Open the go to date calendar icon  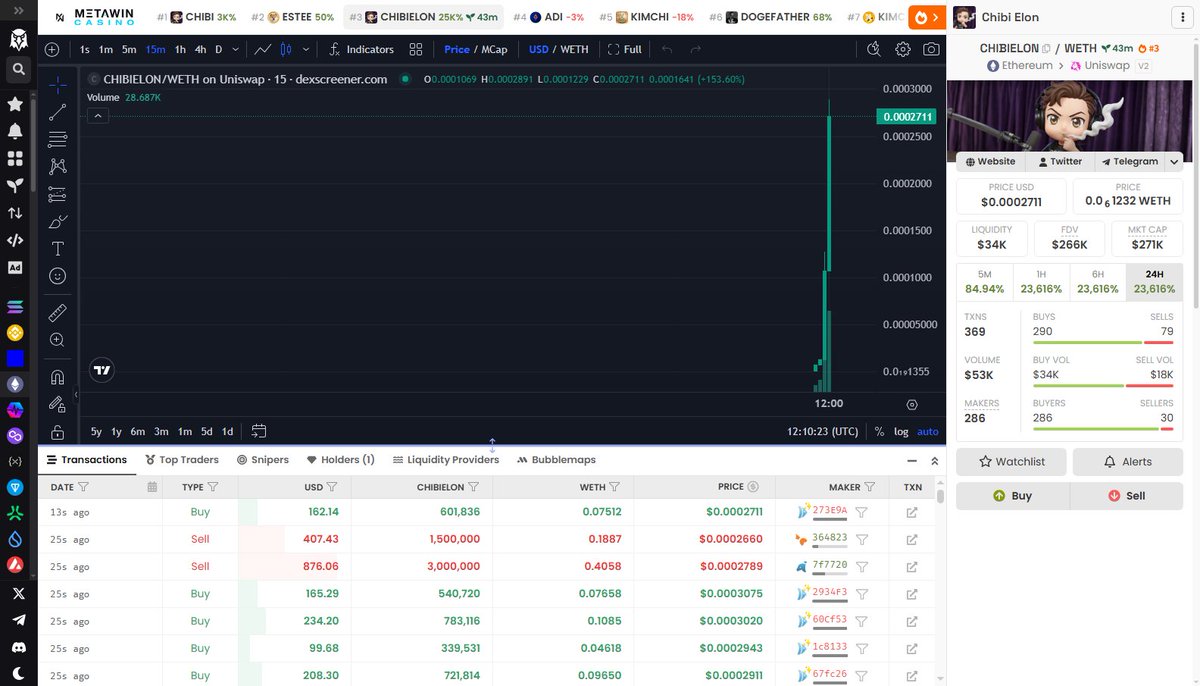(x=259, y=431)
